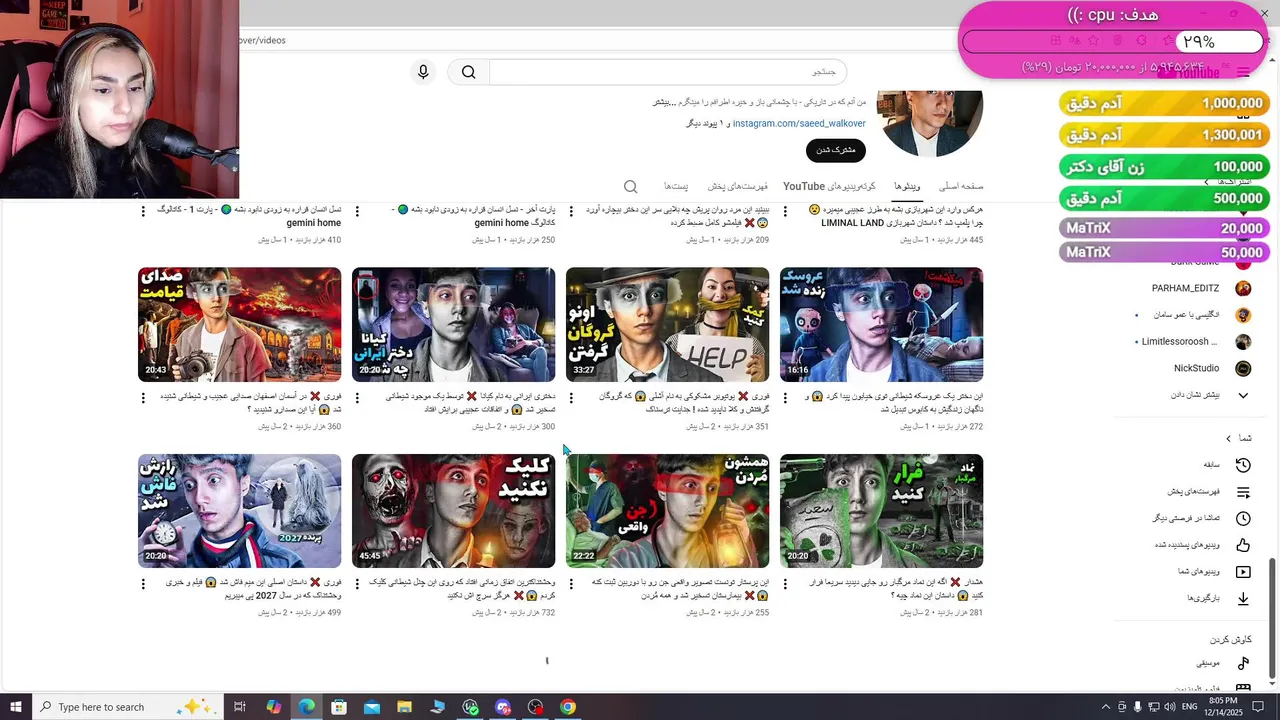
Task: Open the 20:43 صدای قیامت video thumbnail
Action: pyautogui.click(x=240, y=324)
